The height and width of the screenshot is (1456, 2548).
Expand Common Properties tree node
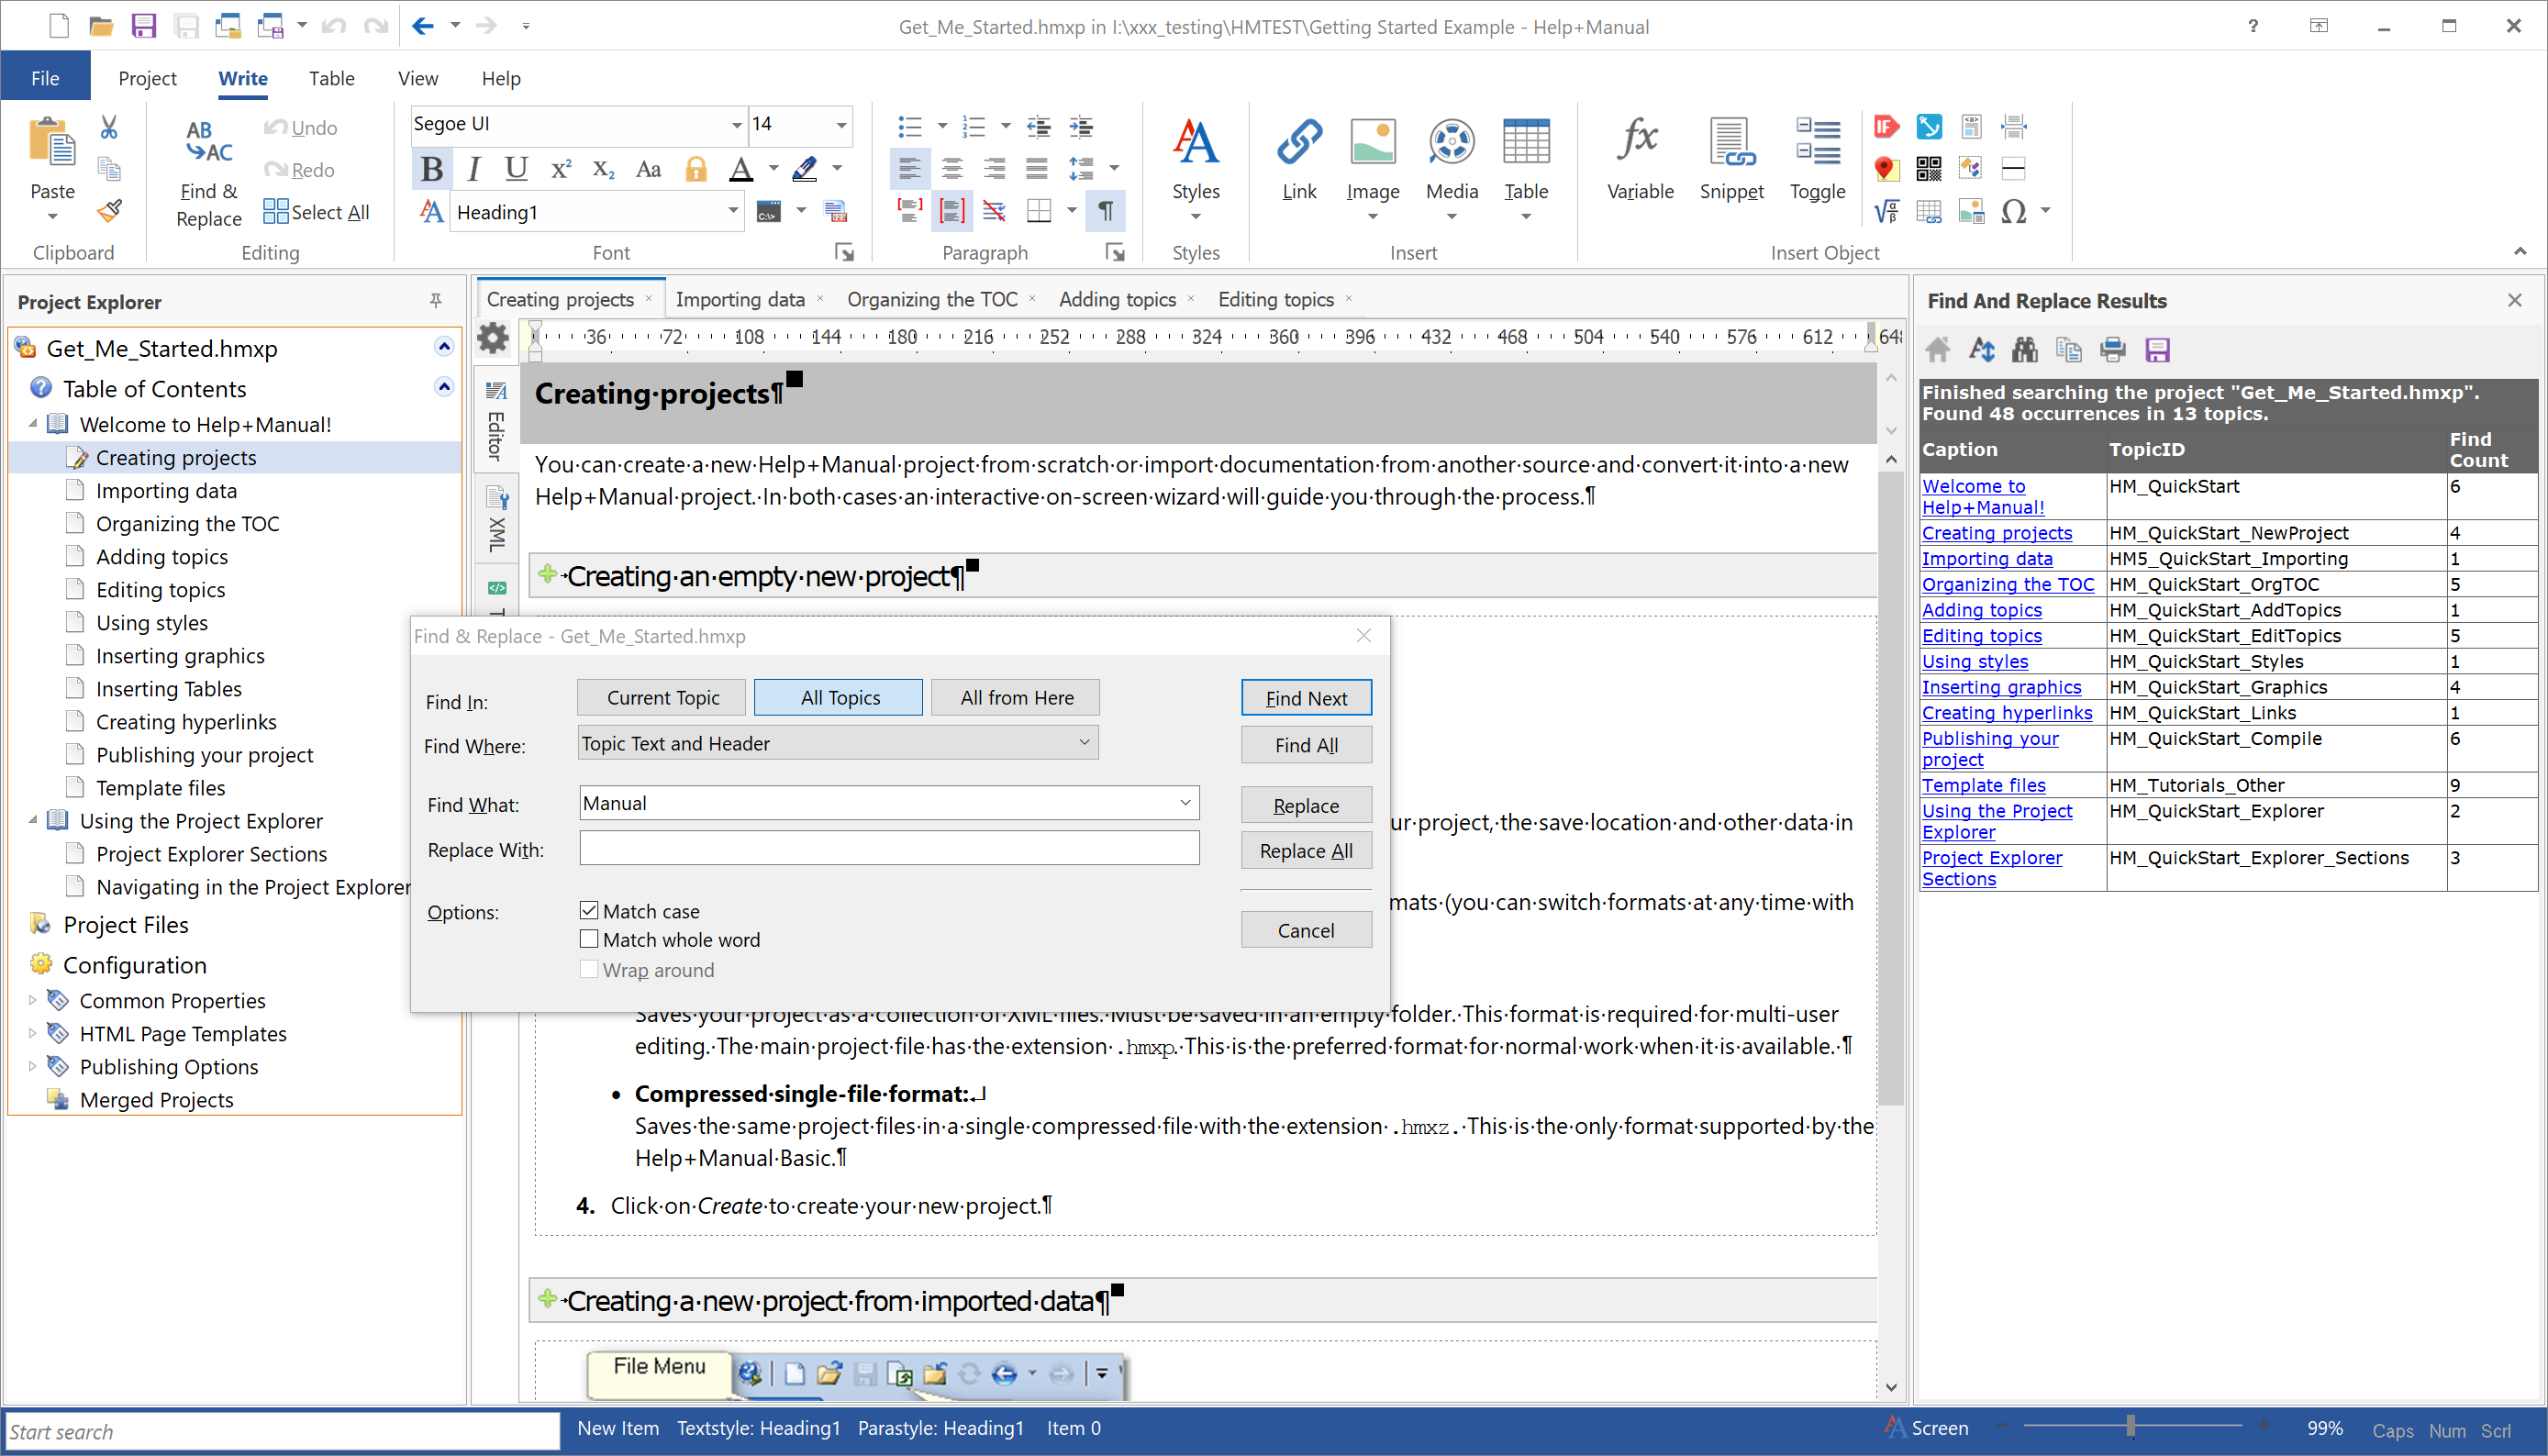(32, 1000)
